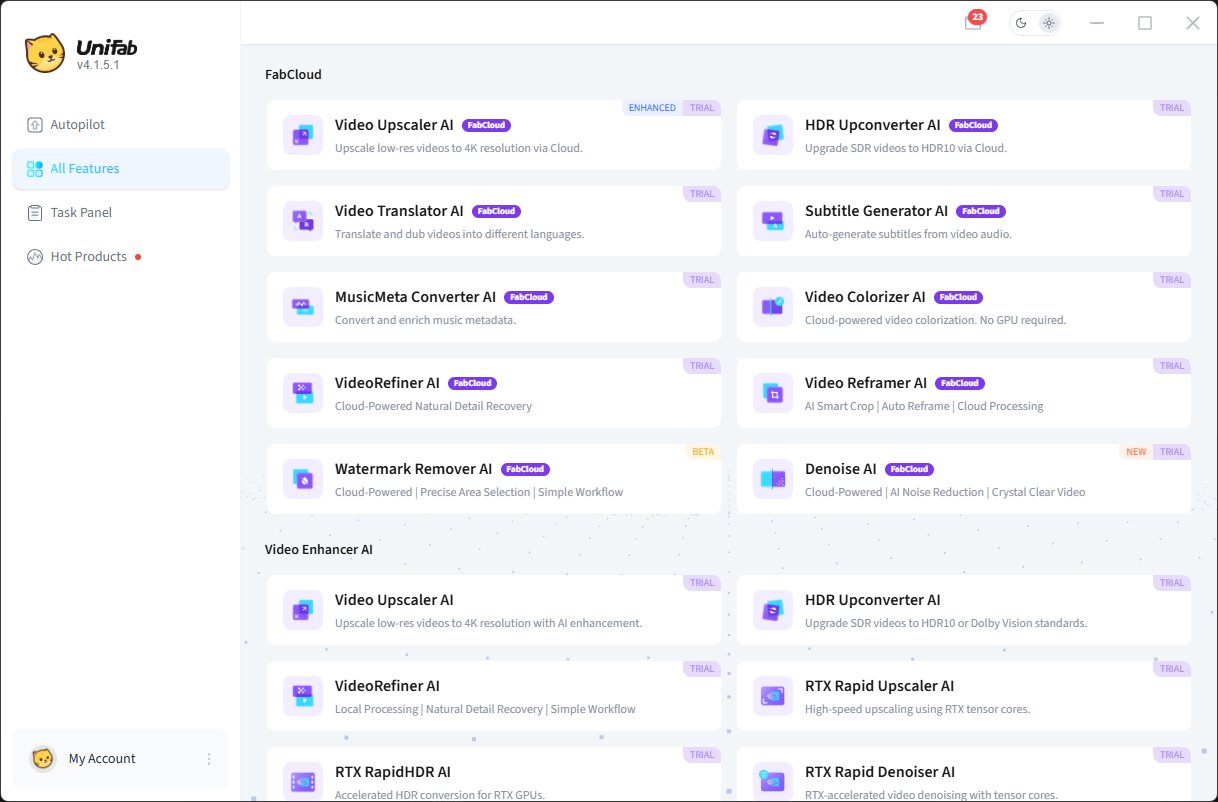The height and width of the screenshot is (802, 1218).
Task: Click TRIAL tag on RTX Rapid Upscaler card
Action: tap(1172, 669)
